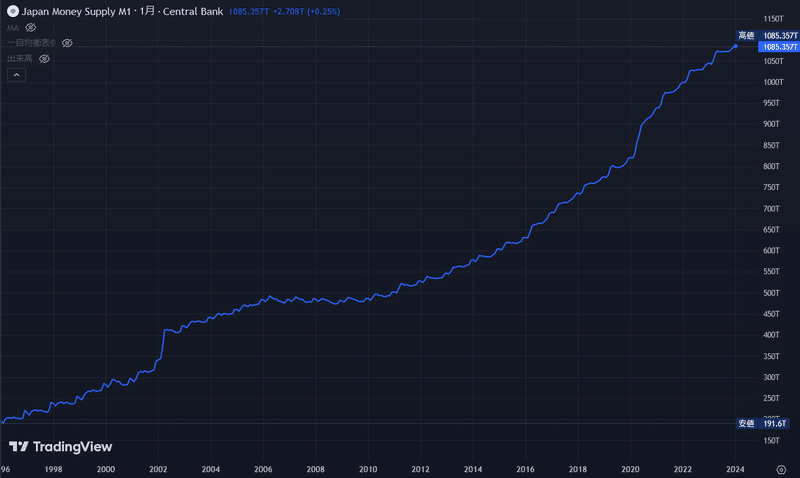Click the 500T price axis label
The image size is (800, 478).
pos(771,293)
